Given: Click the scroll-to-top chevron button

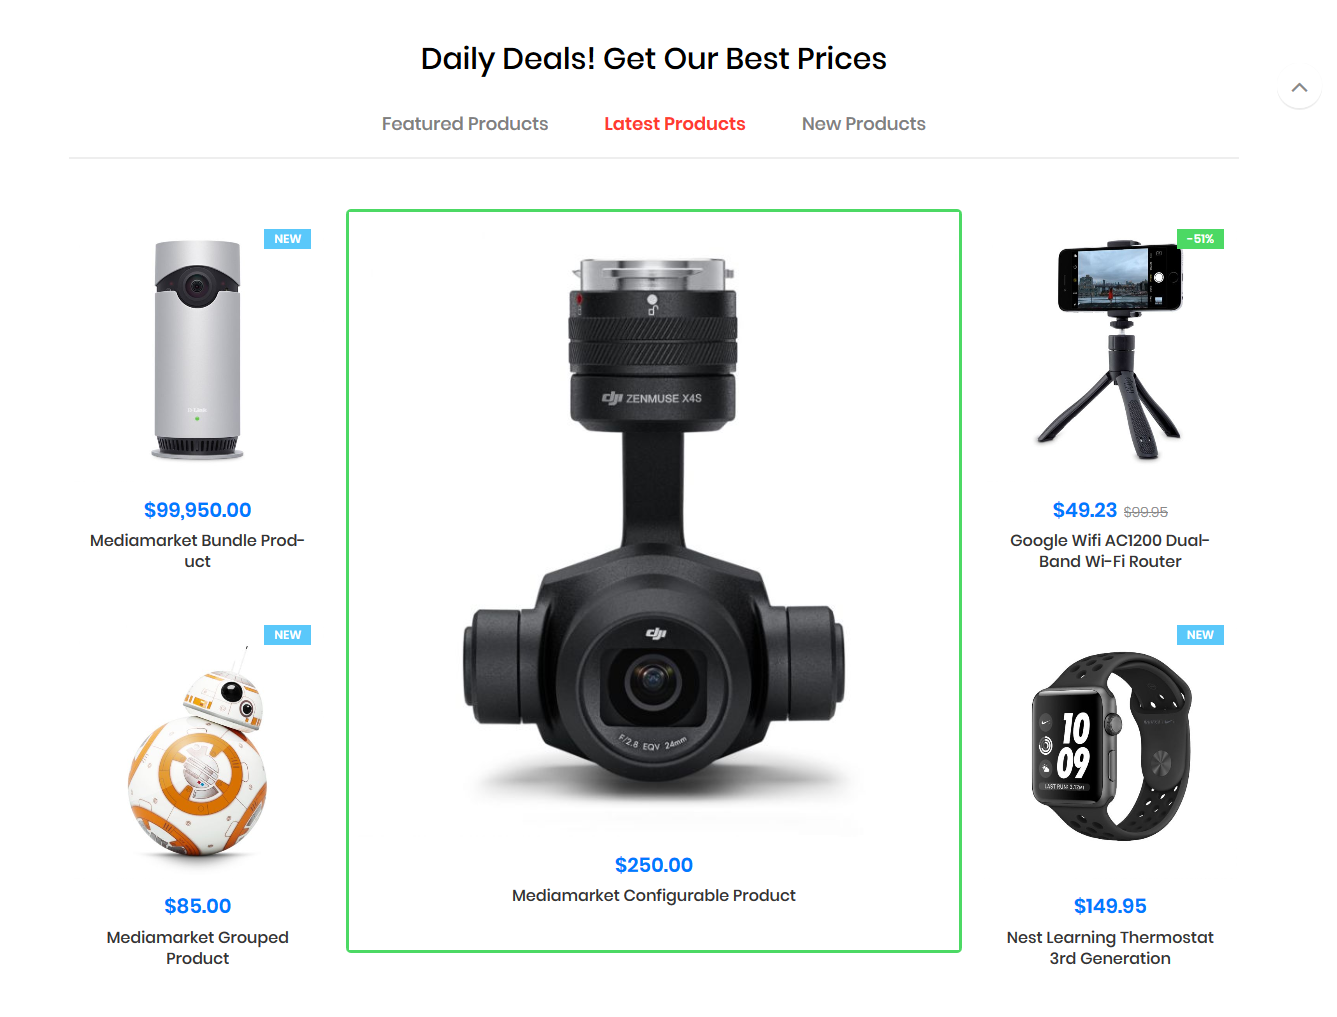Looking at the screenshot, I should 1299,87.
